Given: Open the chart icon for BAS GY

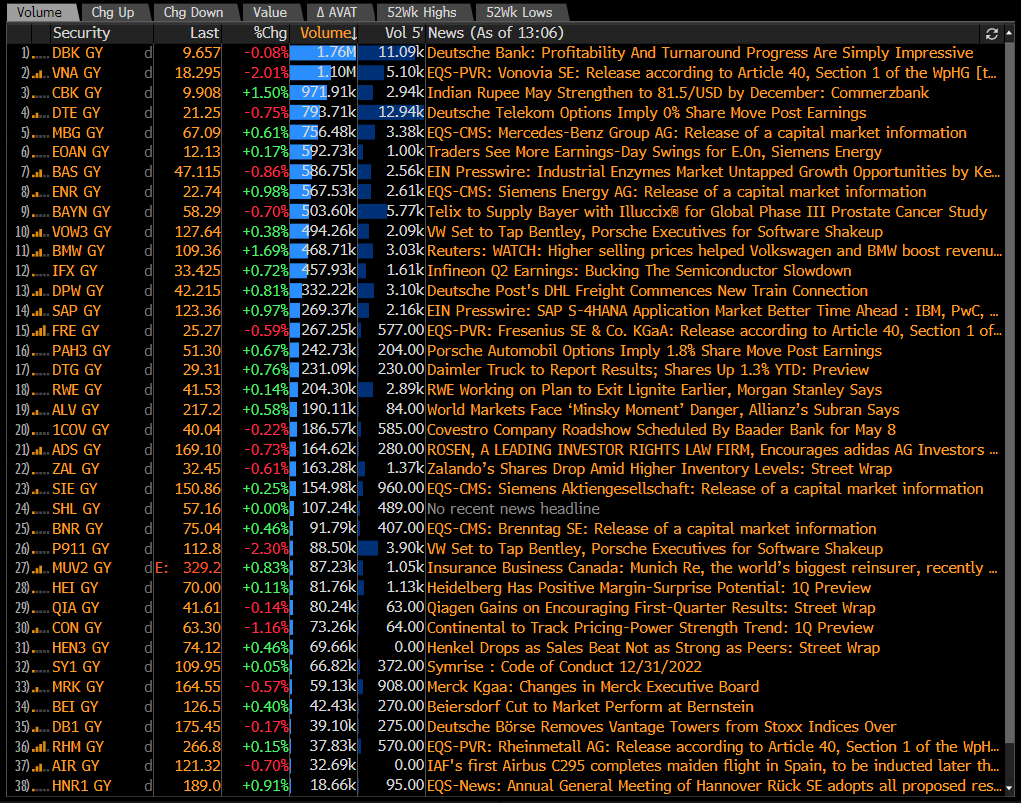Looking at the screenshot, I should 40,173.
